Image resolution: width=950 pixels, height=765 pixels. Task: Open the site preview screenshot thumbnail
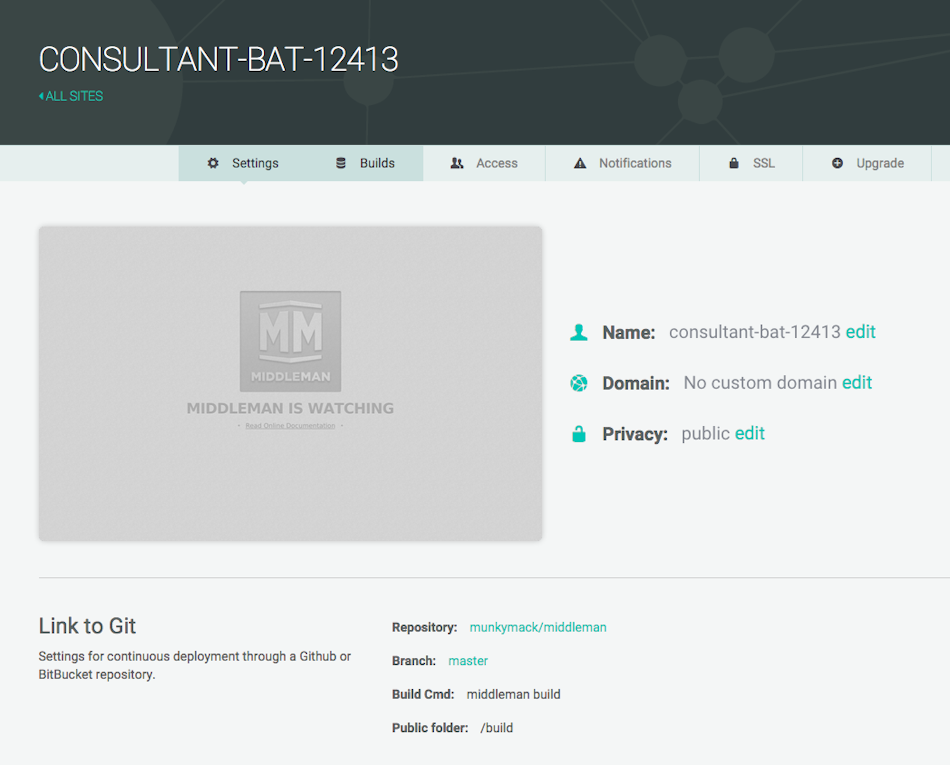click(290, 383)
